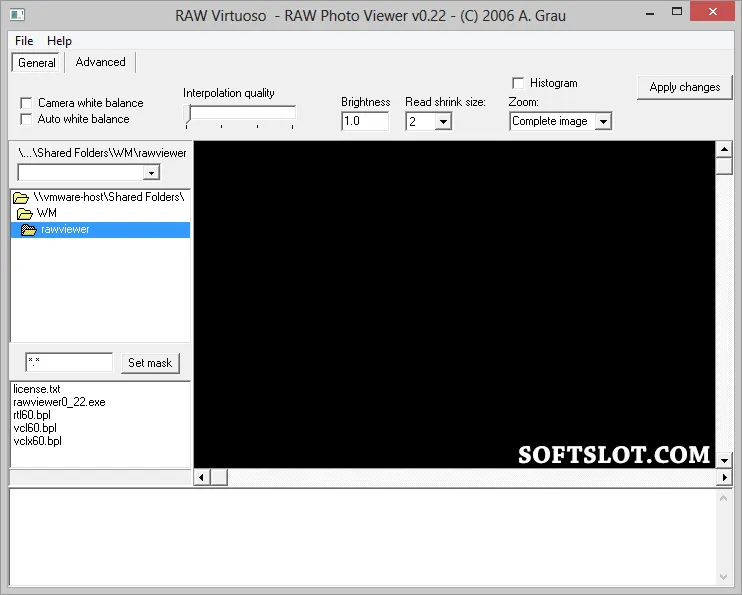Click the RAW Virtuoso app icon in title bar
This screenshot has height=595, width=742.
17,15
